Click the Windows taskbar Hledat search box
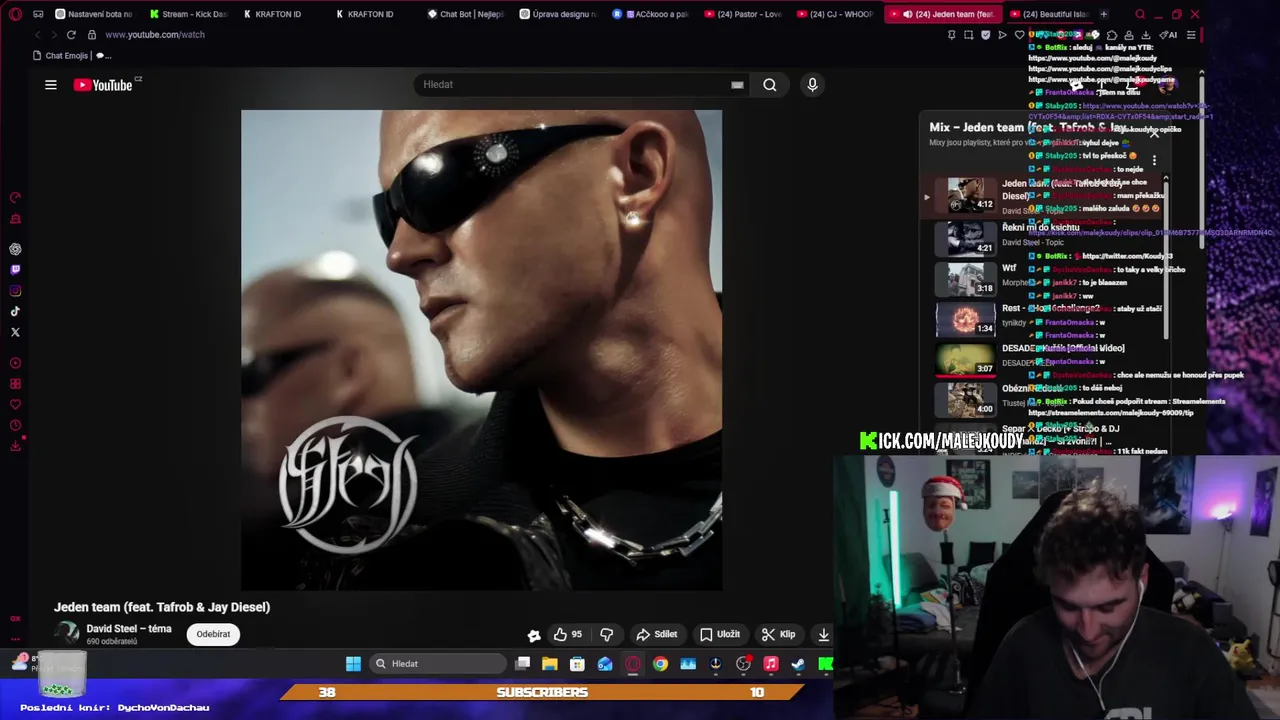Viewport: 1280px width, 720px height. coord(437,664)
